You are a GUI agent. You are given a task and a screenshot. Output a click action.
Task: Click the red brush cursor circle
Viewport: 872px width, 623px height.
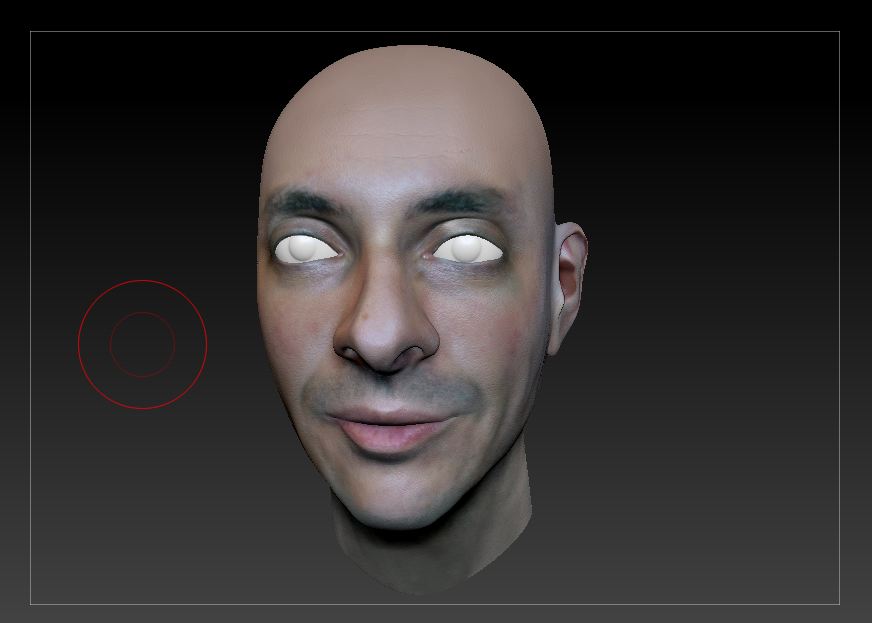point(142,344)
